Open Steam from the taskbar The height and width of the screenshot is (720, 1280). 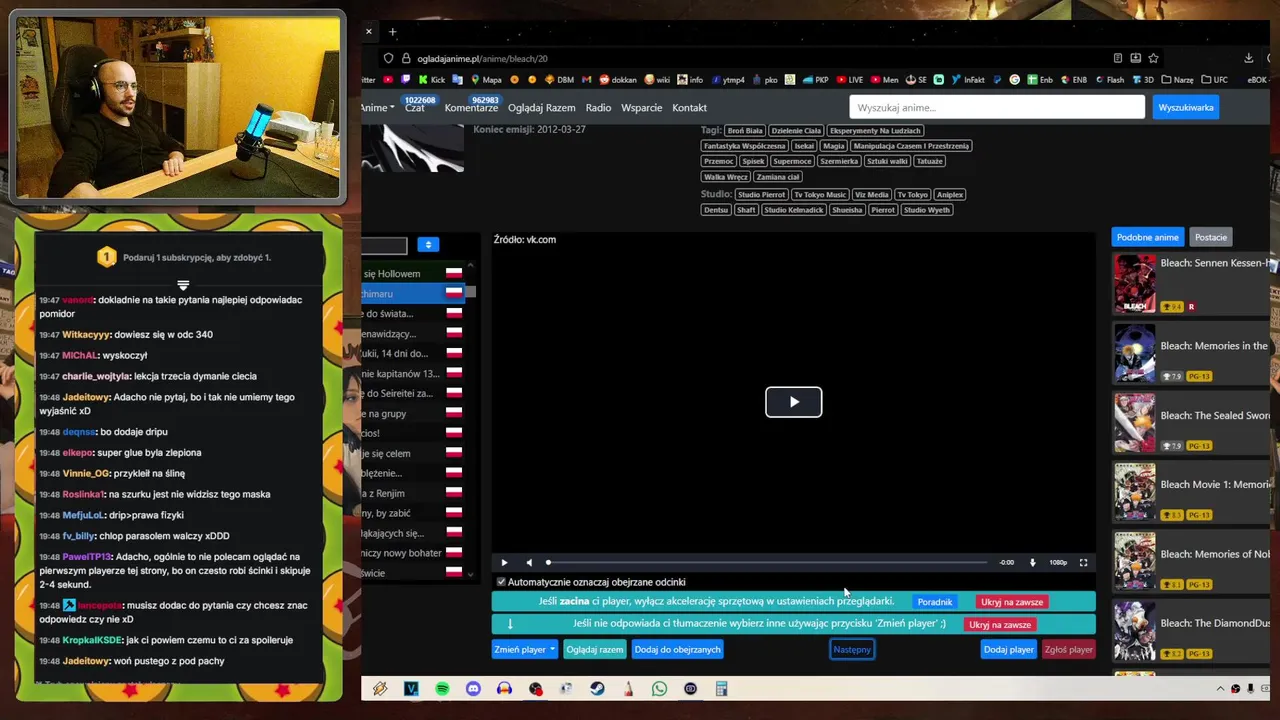pos(597,689)
